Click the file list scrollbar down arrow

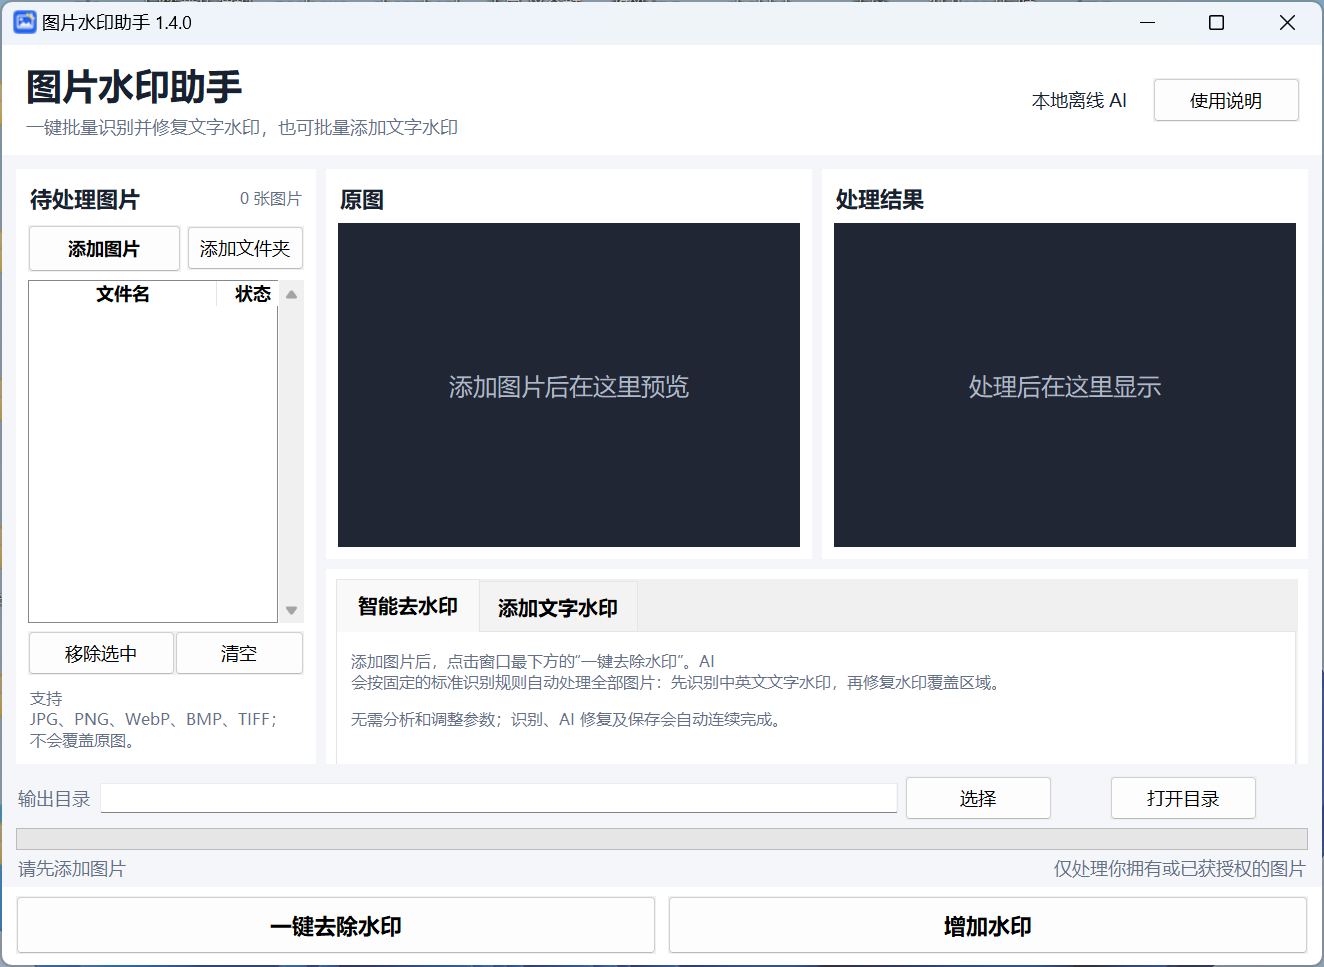click(291, 610)
